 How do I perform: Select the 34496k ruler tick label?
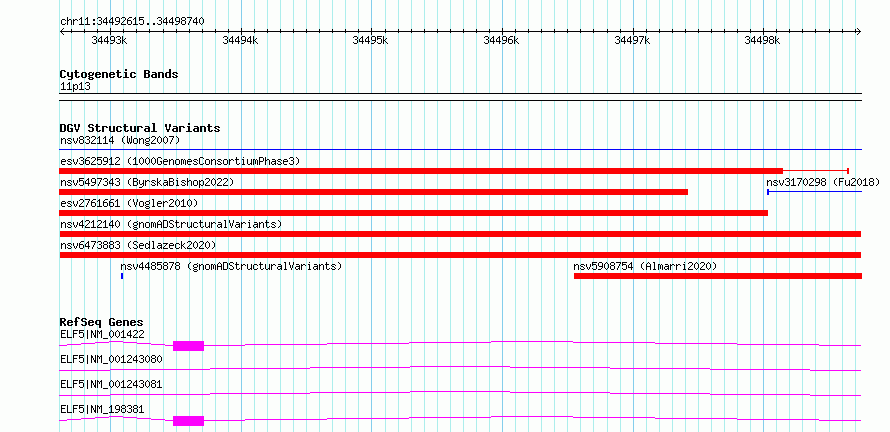[501, 40]
